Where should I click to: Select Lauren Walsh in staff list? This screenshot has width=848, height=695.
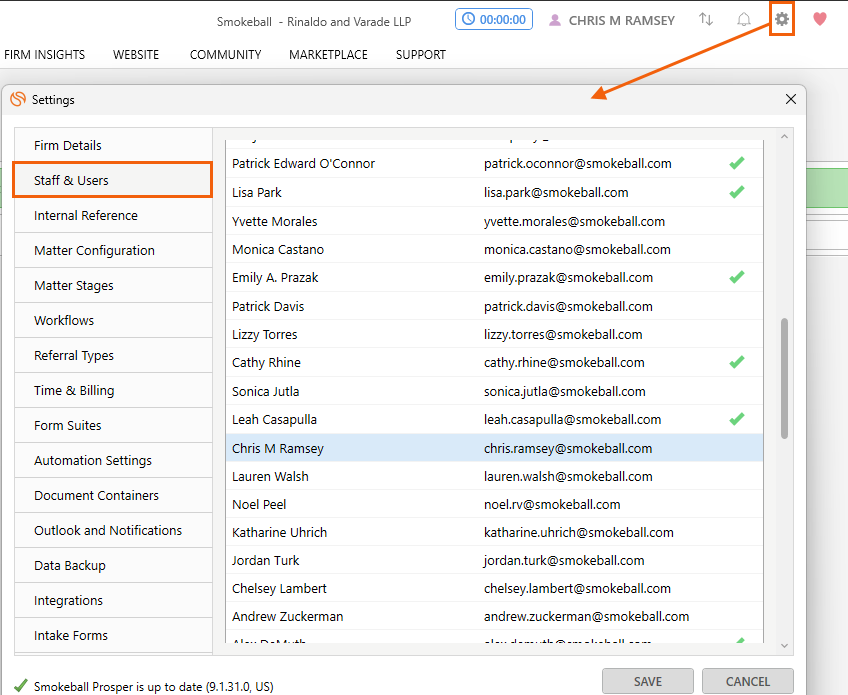pos(494,476)
